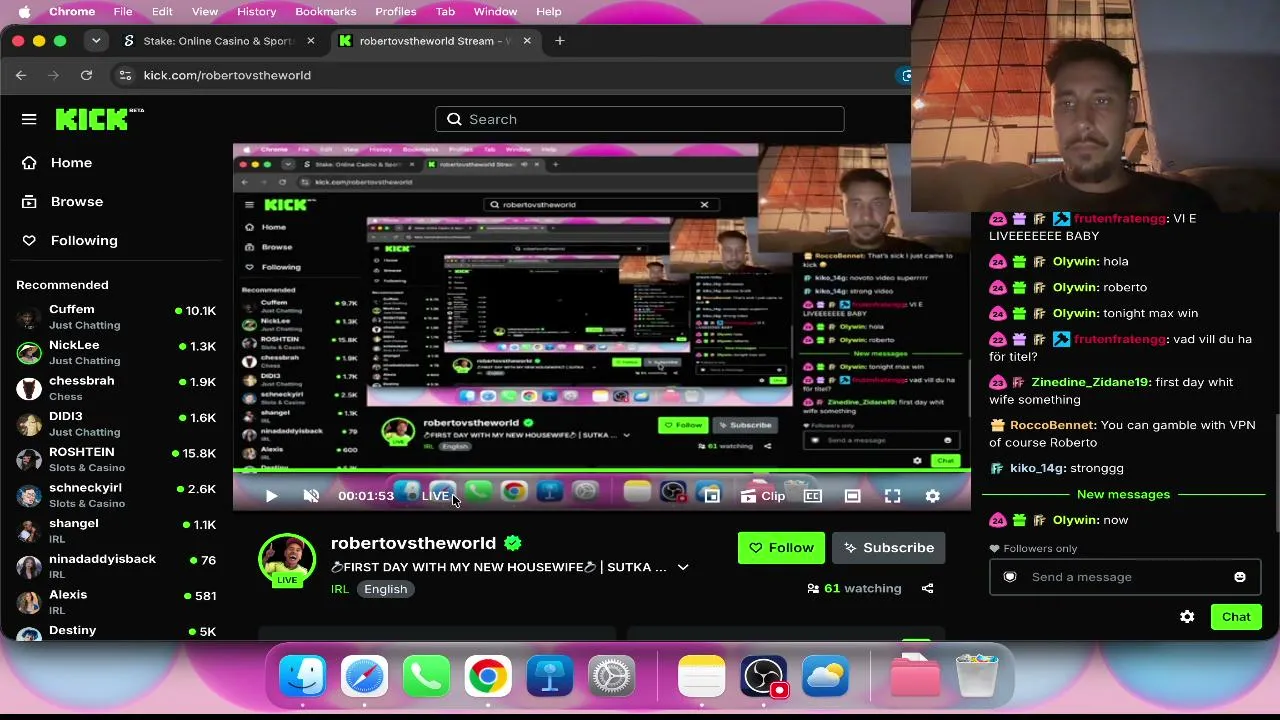The width and height of the screenshot is (1280, 720).
Task: Open Cuffem's recommended channel
Action: [x=116, y=317]
